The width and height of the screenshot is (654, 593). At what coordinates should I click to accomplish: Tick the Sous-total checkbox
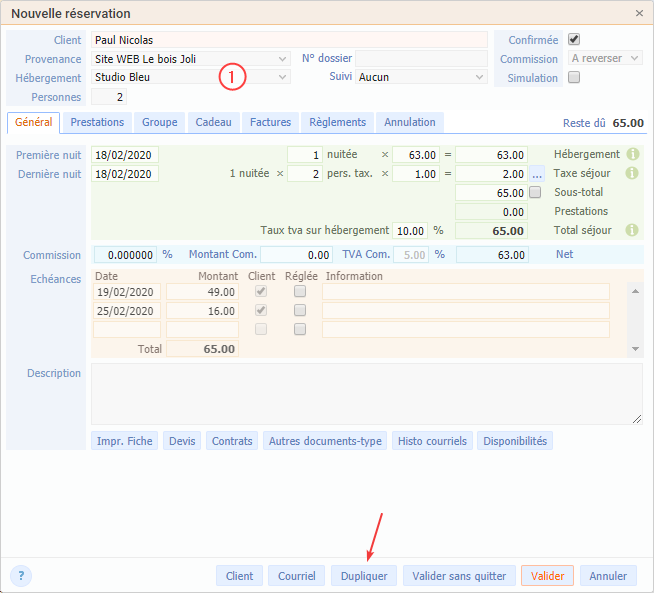(x=535, y=192)
